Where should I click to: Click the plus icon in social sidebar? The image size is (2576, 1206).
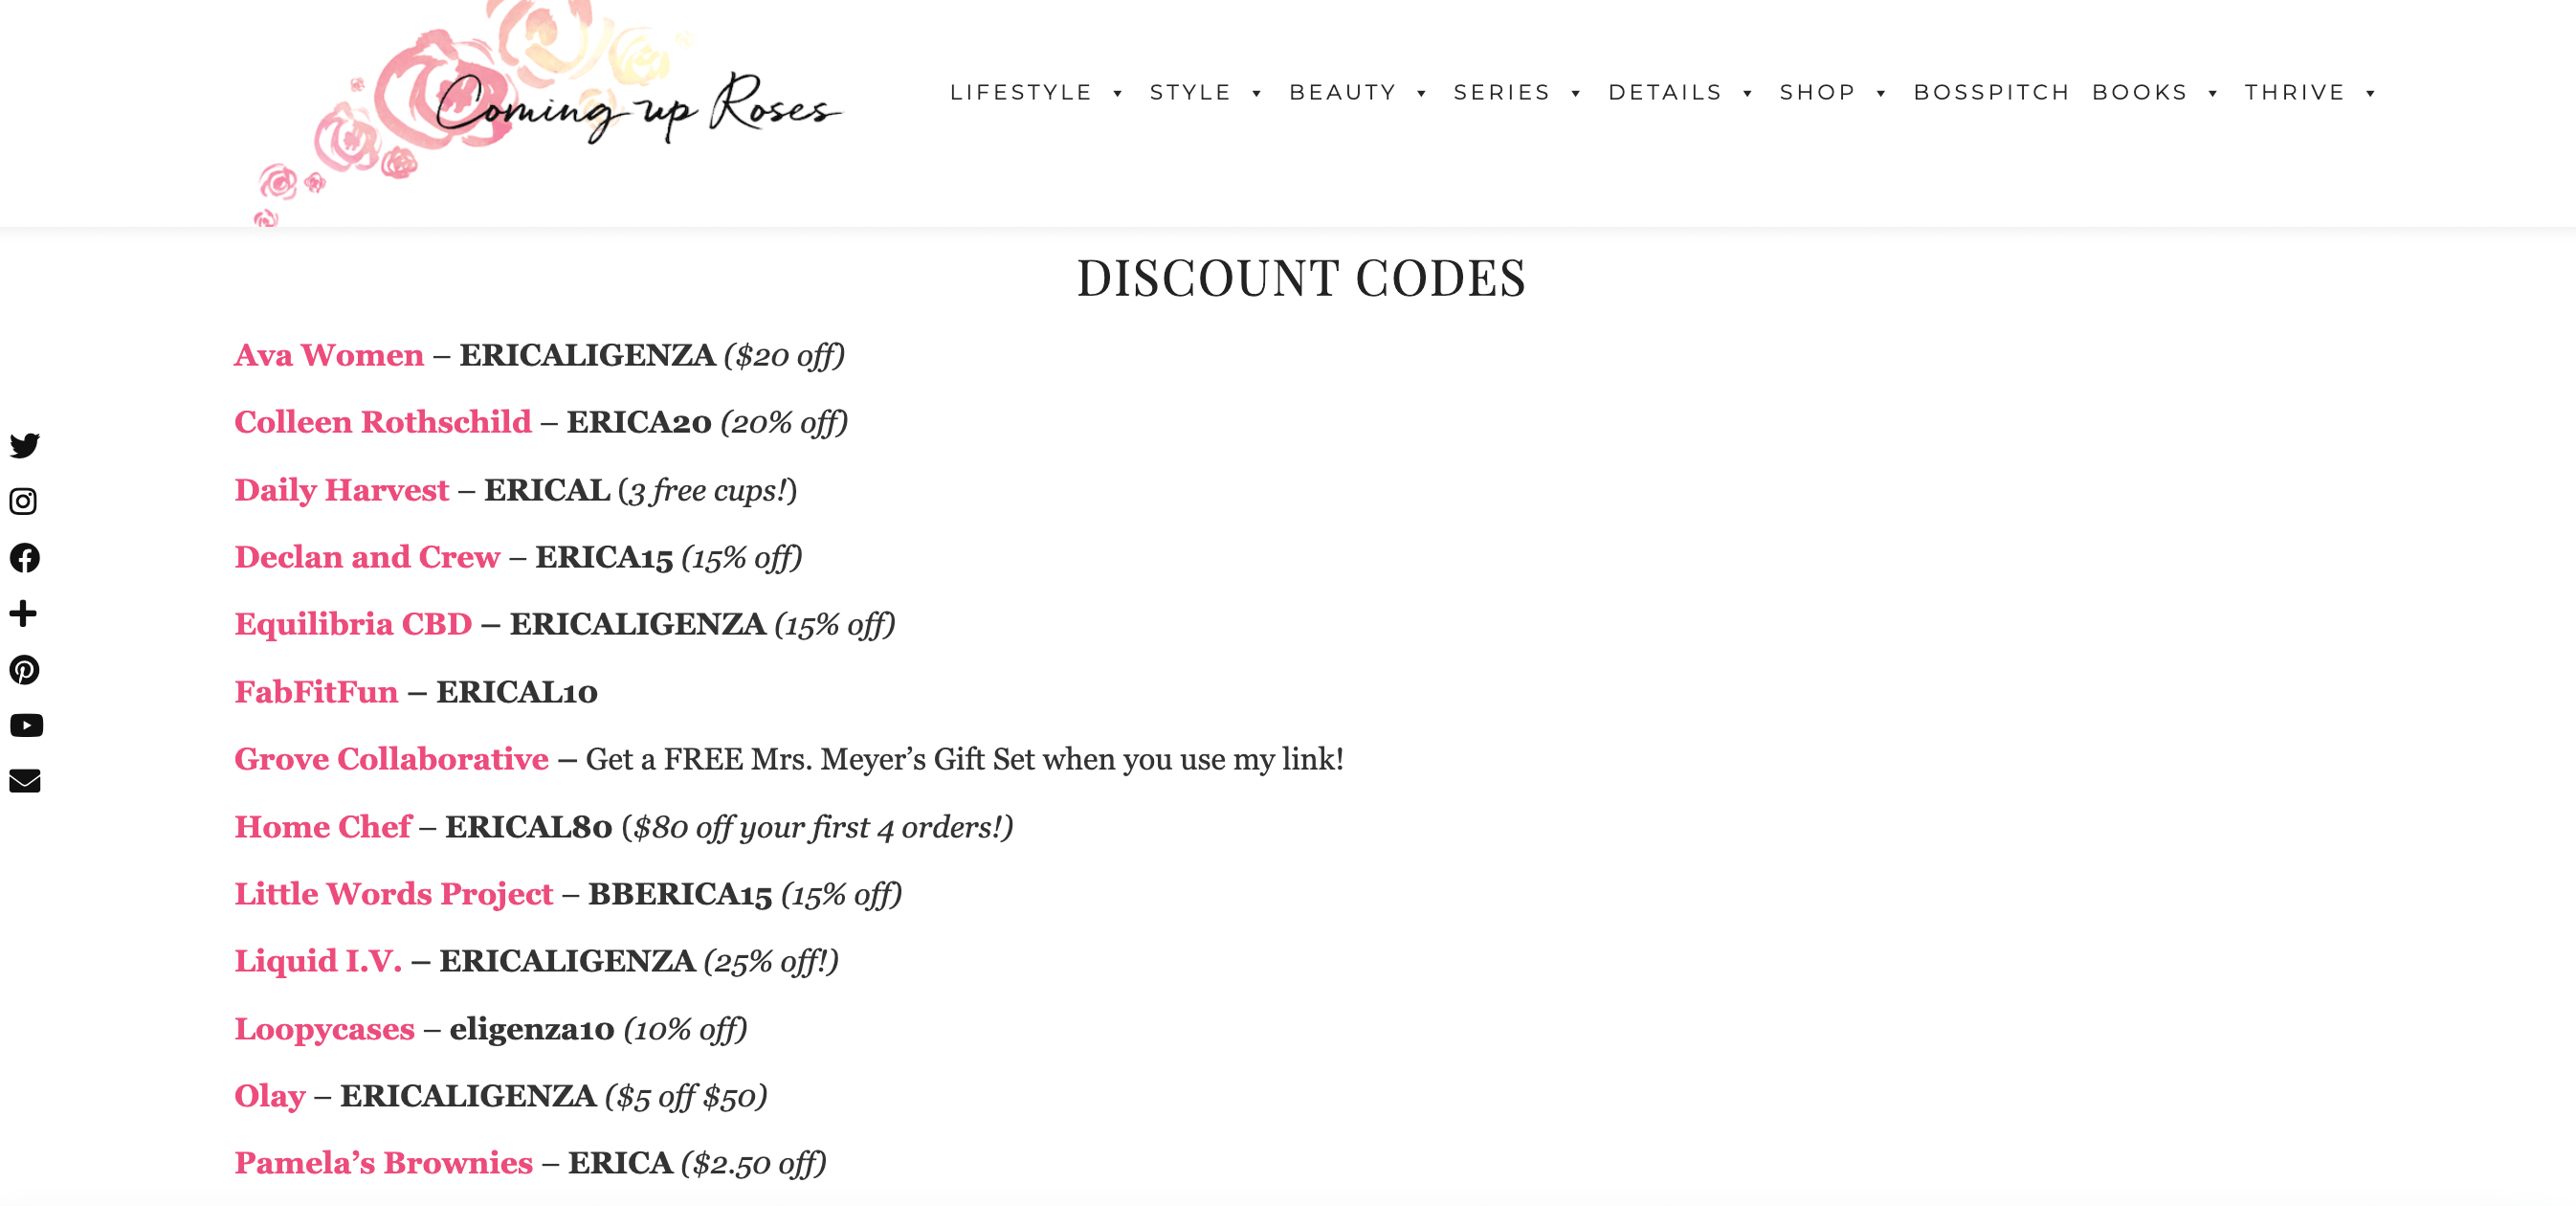[x=23, y=613]
